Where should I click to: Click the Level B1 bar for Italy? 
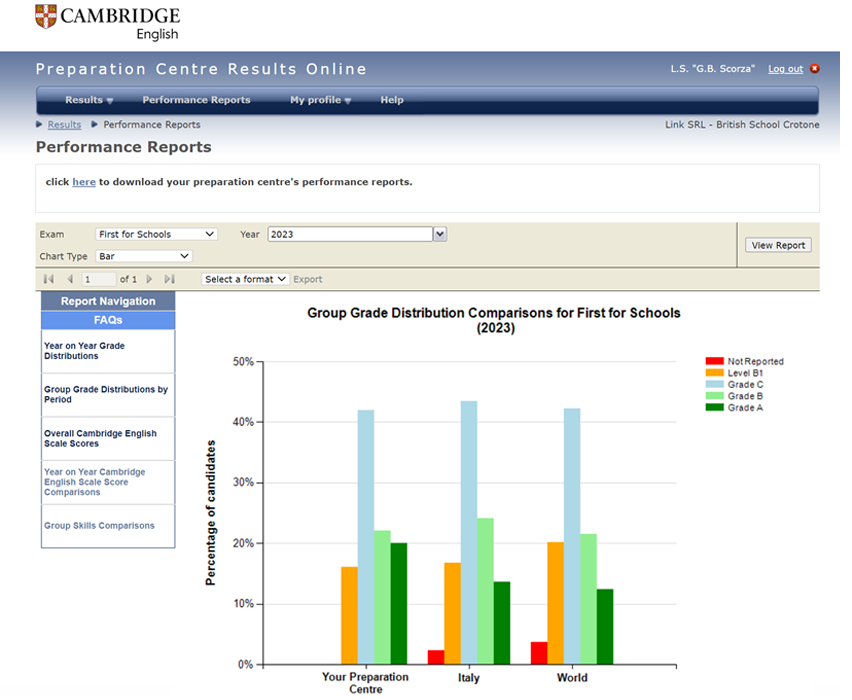coord(453,614)
